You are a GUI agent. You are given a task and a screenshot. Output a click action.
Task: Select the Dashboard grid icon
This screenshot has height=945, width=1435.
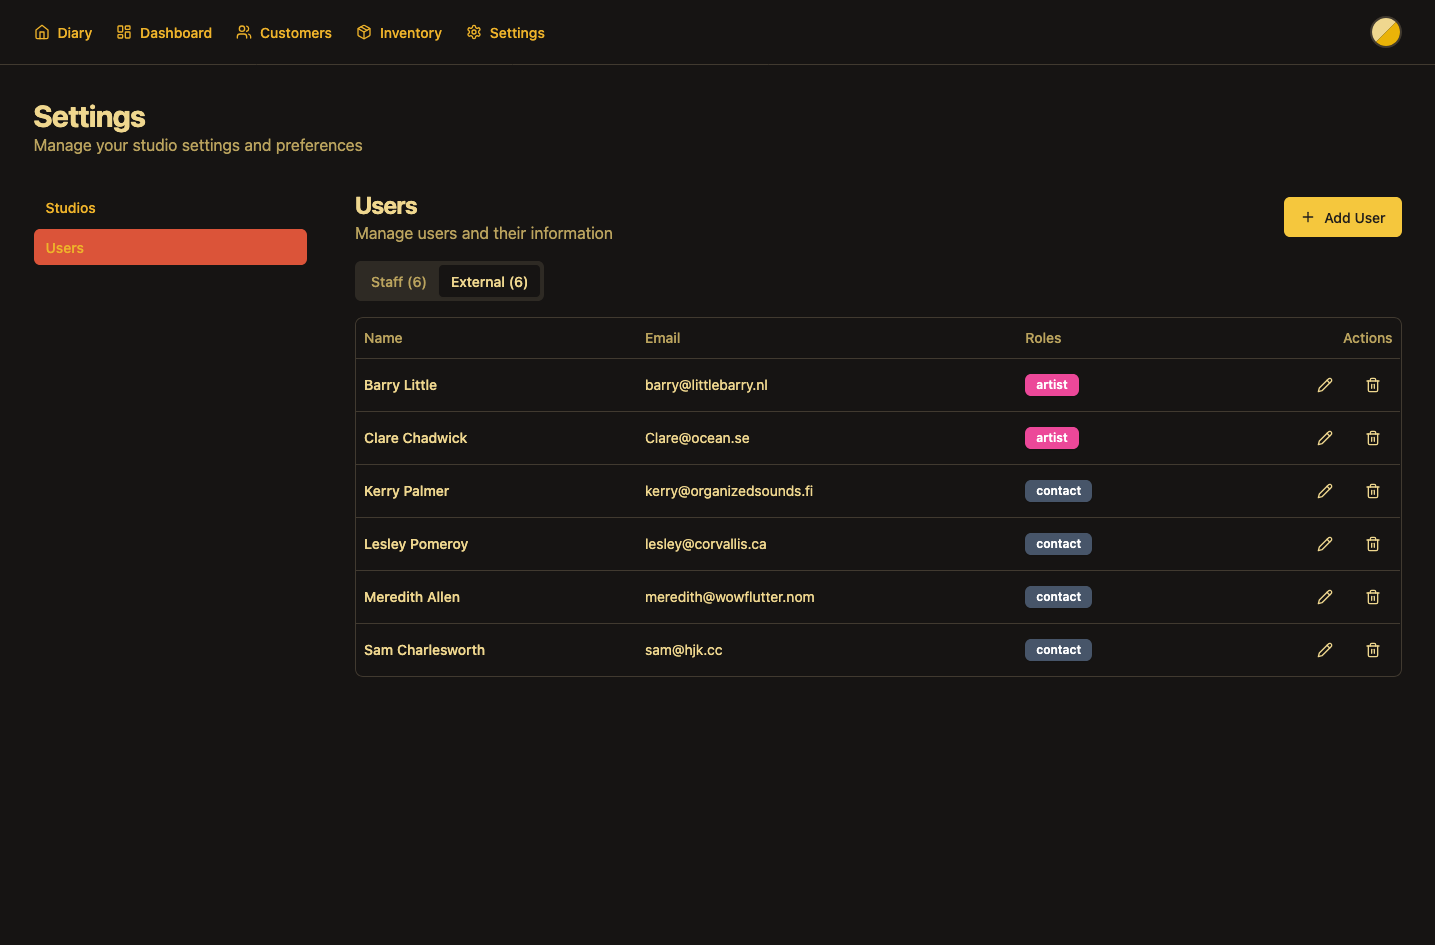pyautogui.click(x=123, y=32)
